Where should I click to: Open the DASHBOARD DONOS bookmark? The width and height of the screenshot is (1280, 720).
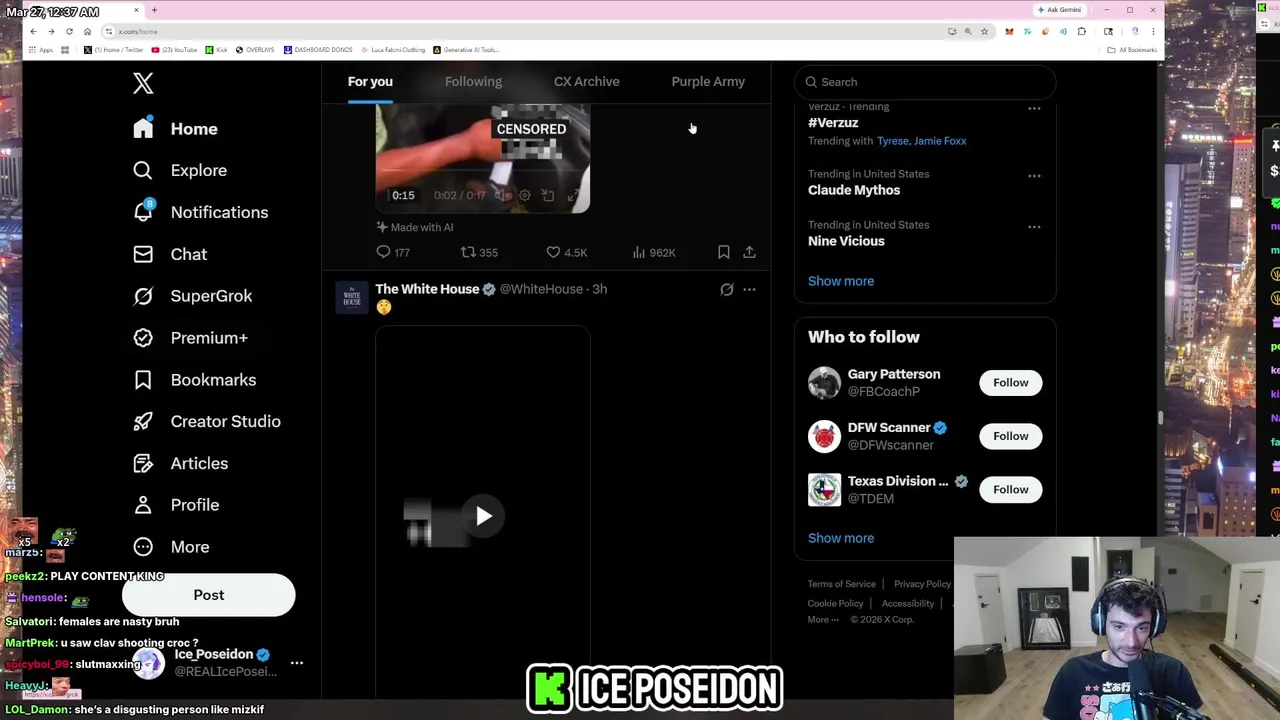pos(318,50)
